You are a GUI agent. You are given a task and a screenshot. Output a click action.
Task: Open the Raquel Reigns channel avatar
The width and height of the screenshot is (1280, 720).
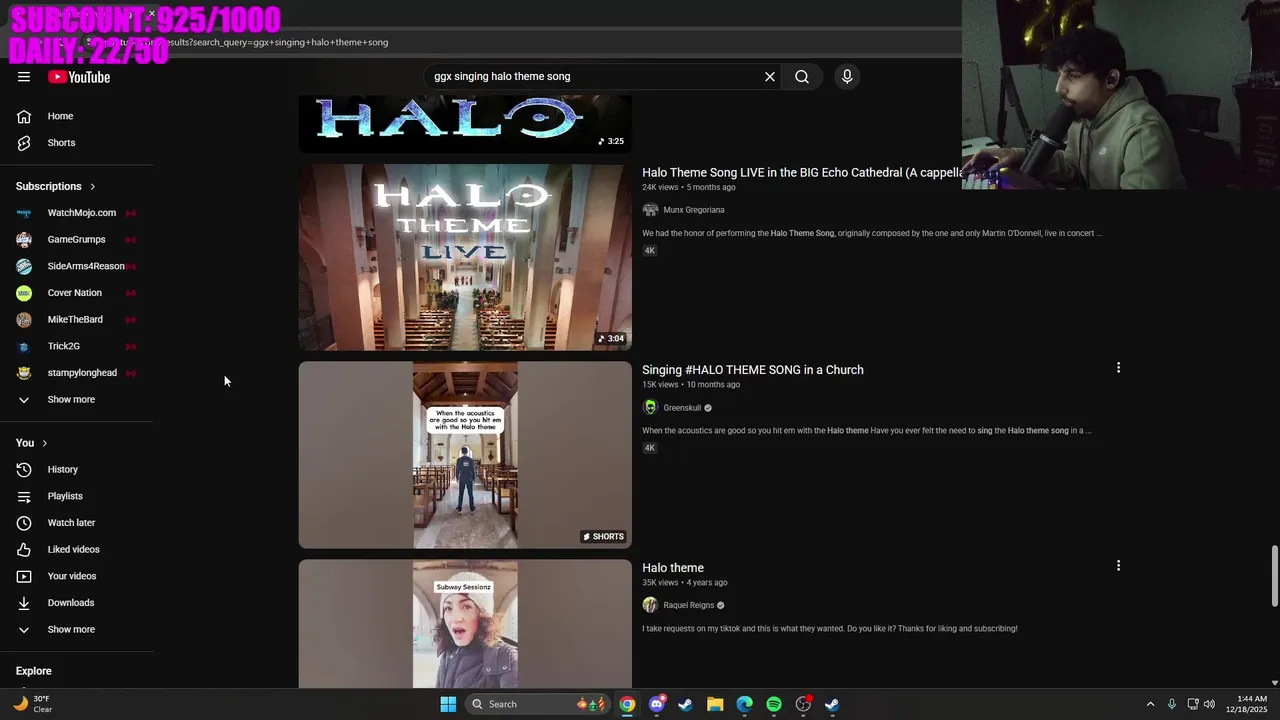(650, 605)
